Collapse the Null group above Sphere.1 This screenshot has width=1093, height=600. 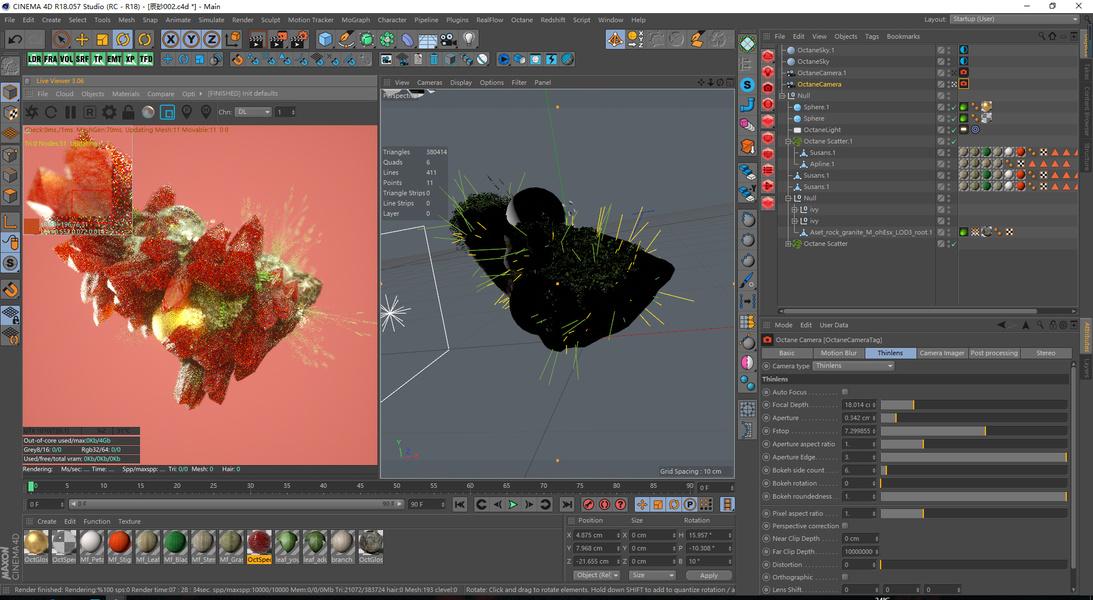coord(782,95)
